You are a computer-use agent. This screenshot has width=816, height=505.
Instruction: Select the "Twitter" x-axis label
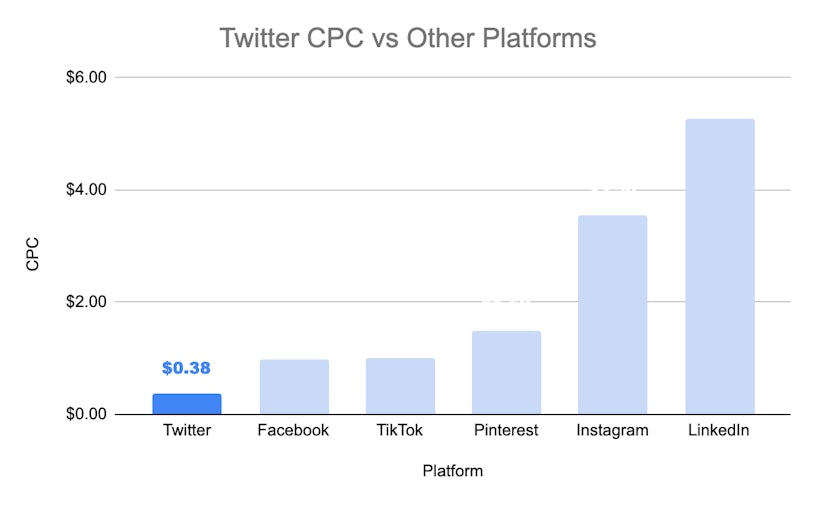click(187, 431)
